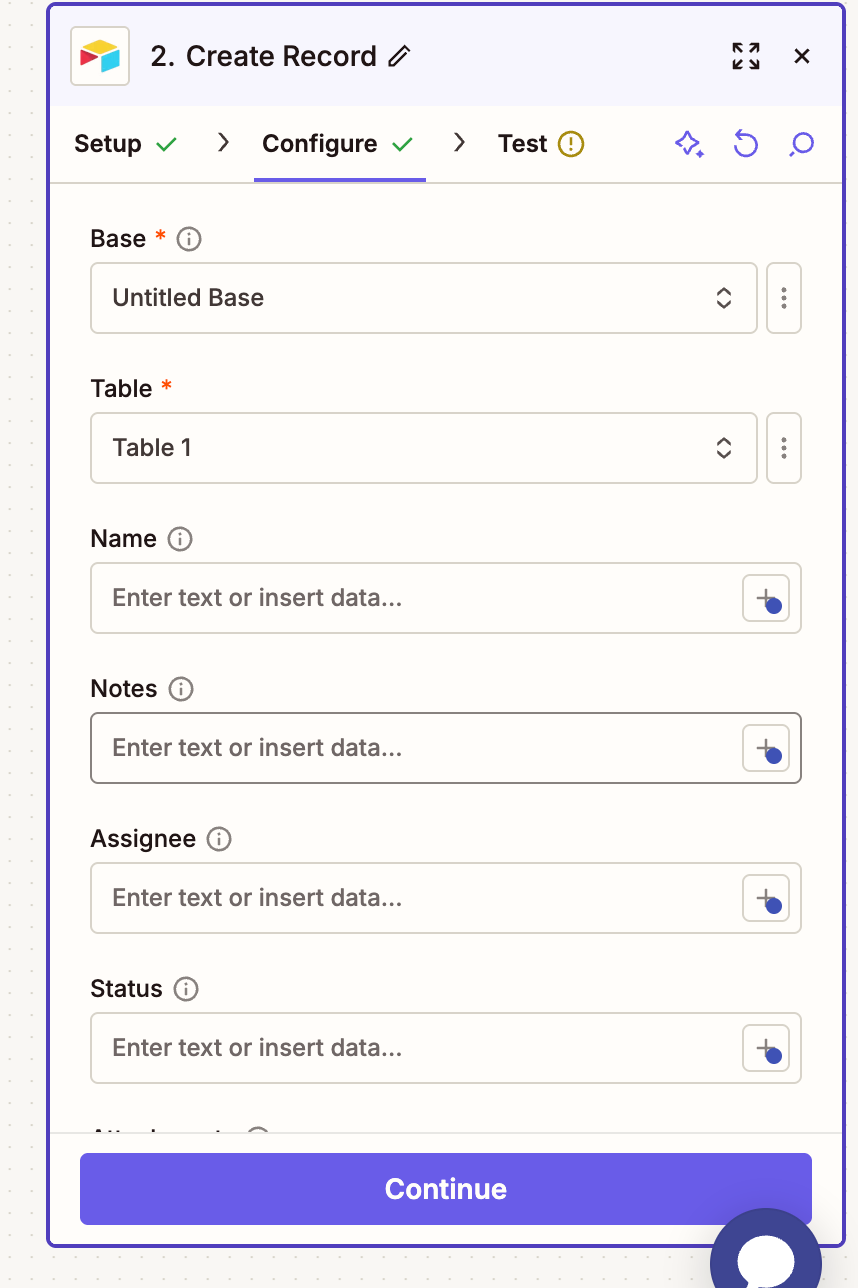This screenshot has width=858, height=1288.
Task: Insert data into the Status field using the plus button
Action: [x=765, y=1048]
